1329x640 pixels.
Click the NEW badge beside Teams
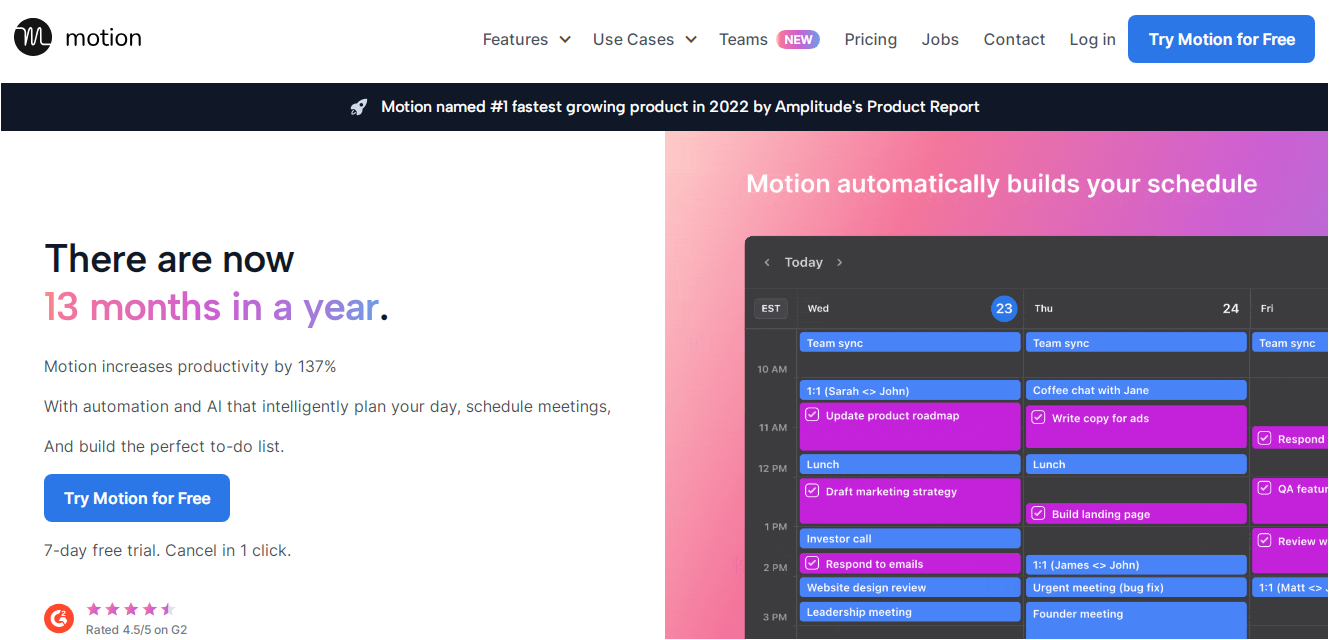pos(798,39)
